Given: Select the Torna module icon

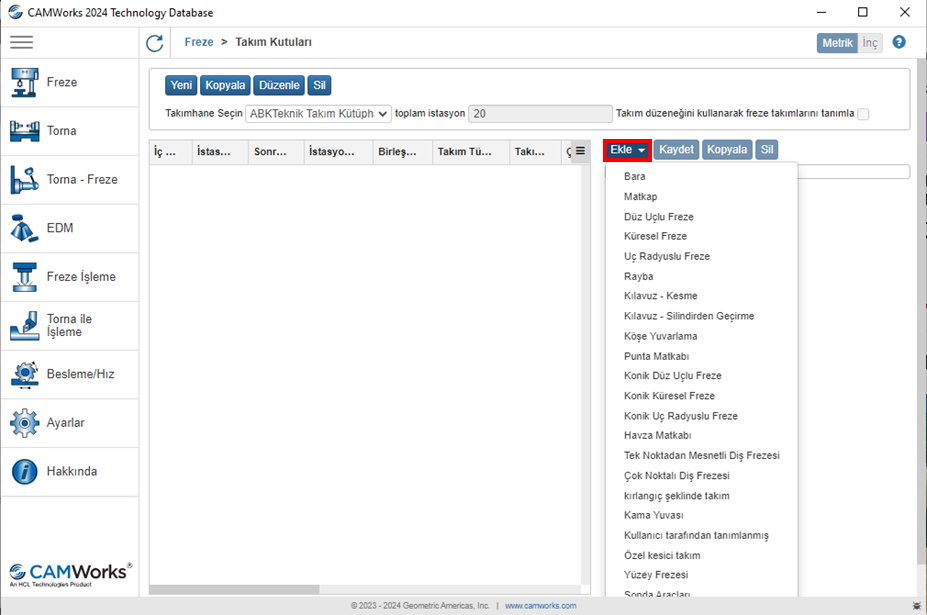Looking at the screenshot, I should point(24,131).
